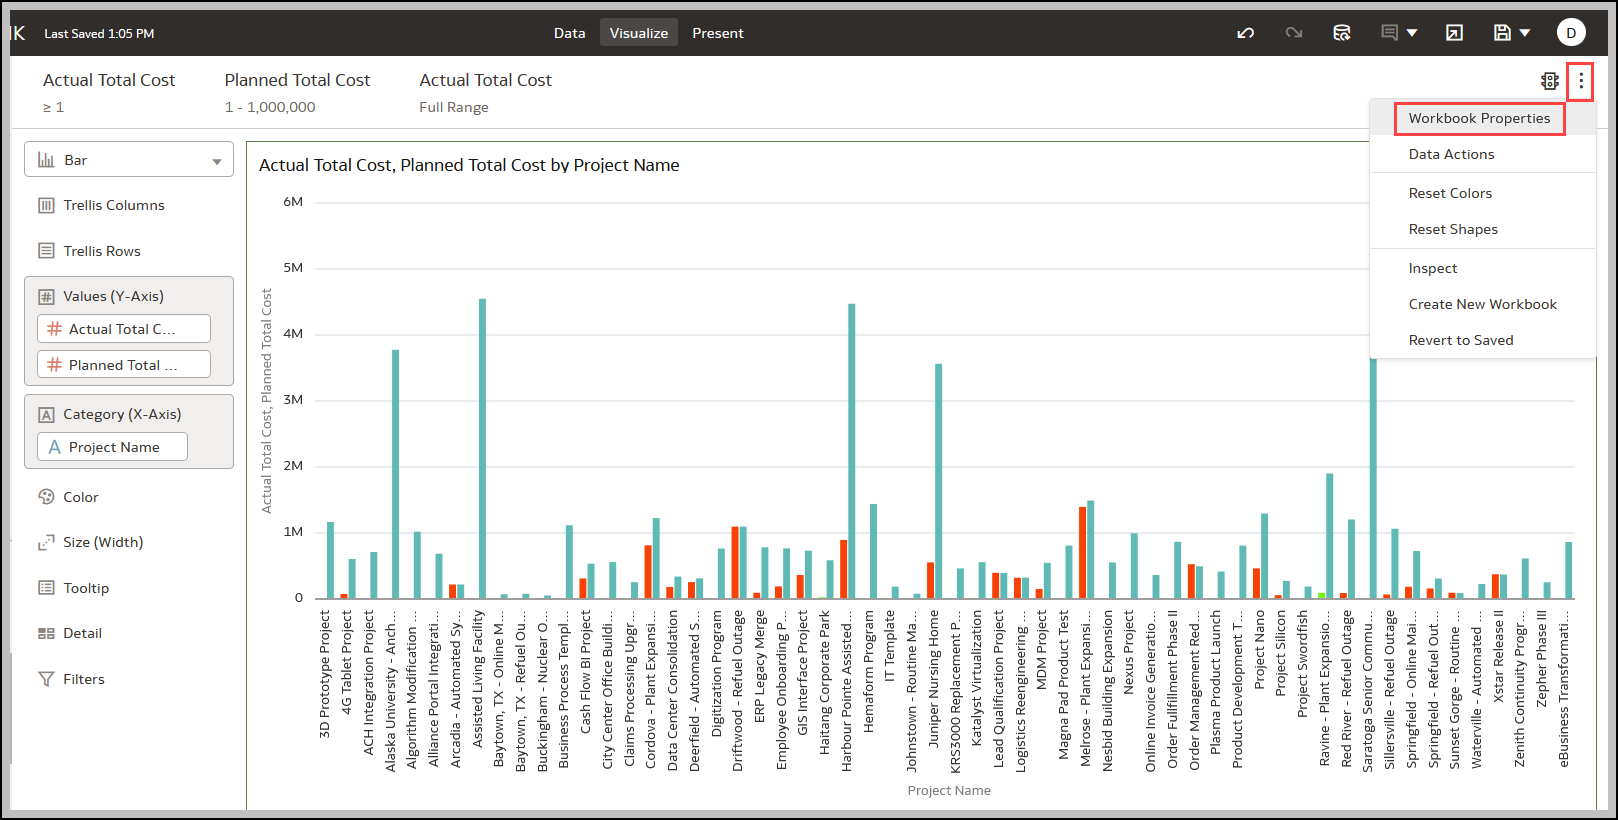Select the Actual Total Cost measure chip
The image size is (1618, 820).
124,329
